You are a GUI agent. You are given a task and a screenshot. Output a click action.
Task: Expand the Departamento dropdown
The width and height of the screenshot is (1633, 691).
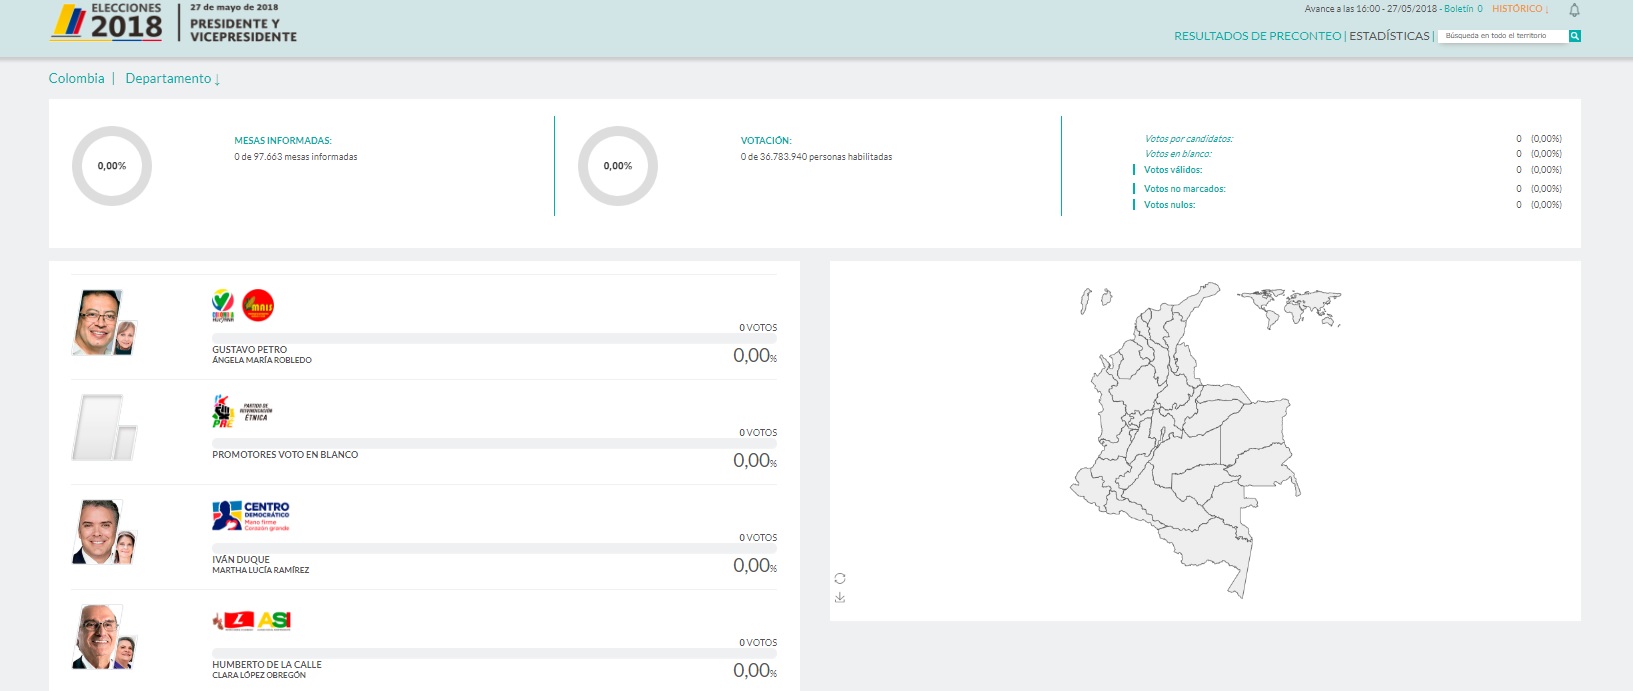coord(172,79)
